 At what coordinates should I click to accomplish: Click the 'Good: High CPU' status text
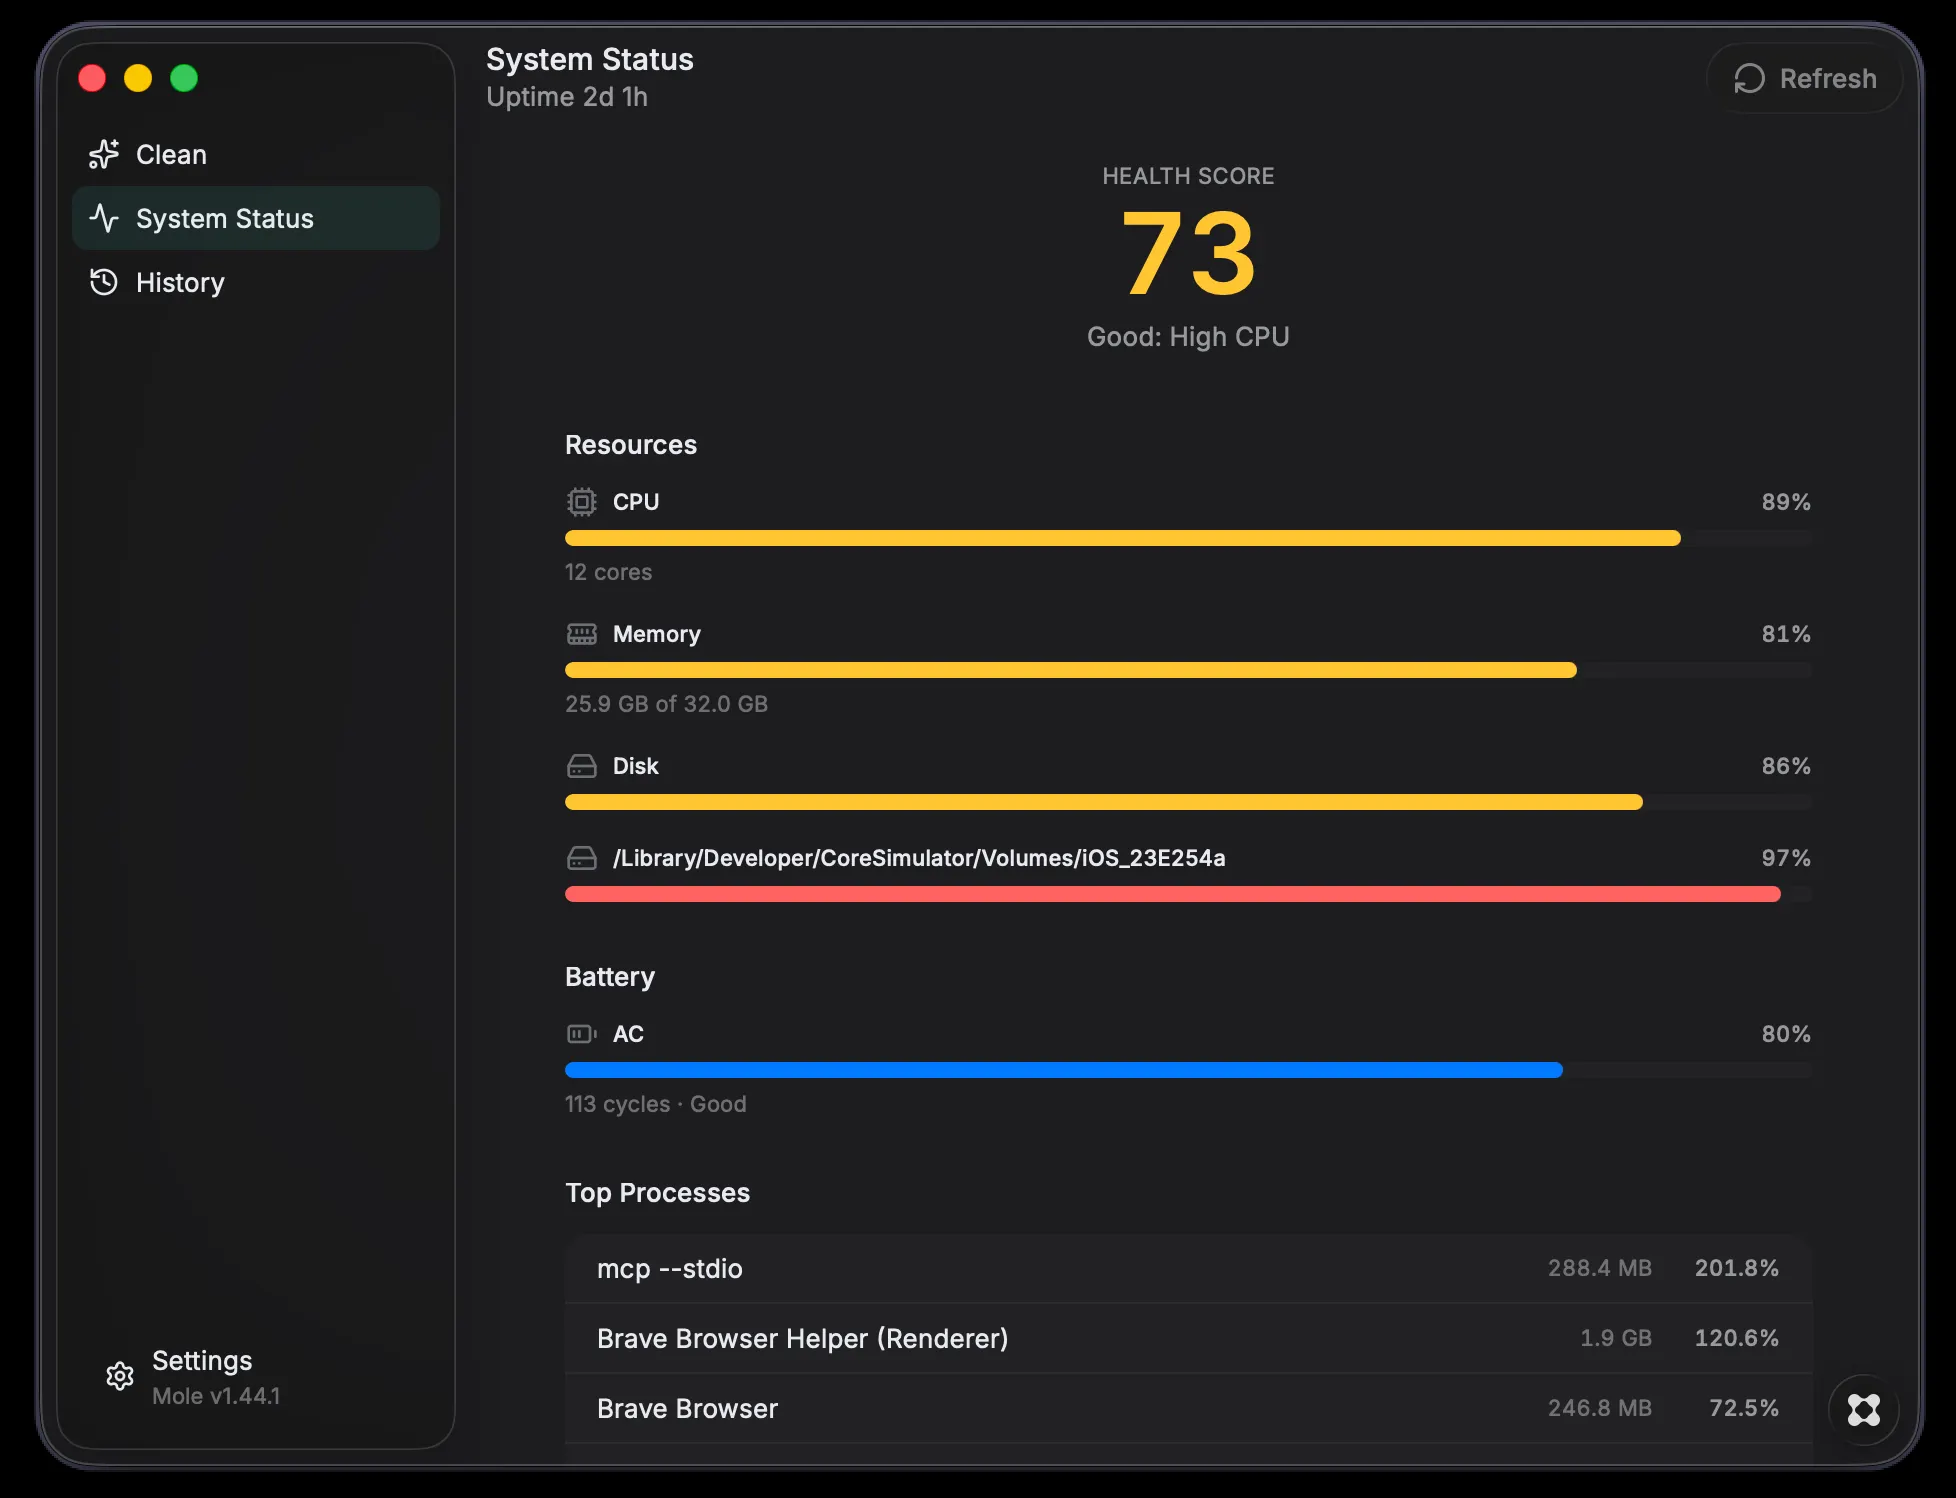(1188, 337)
